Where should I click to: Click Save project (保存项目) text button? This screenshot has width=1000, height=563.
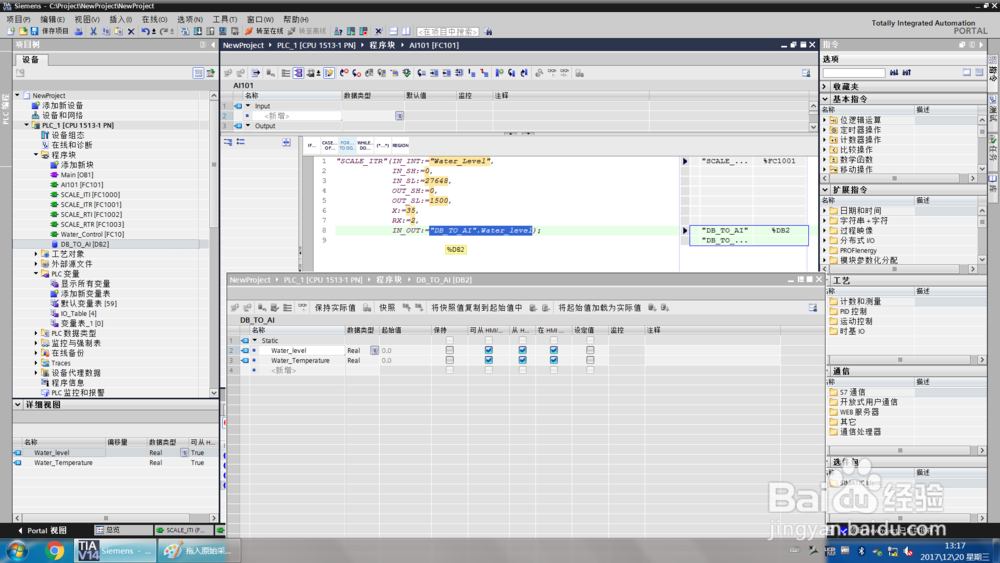click(x=55, y=31)
